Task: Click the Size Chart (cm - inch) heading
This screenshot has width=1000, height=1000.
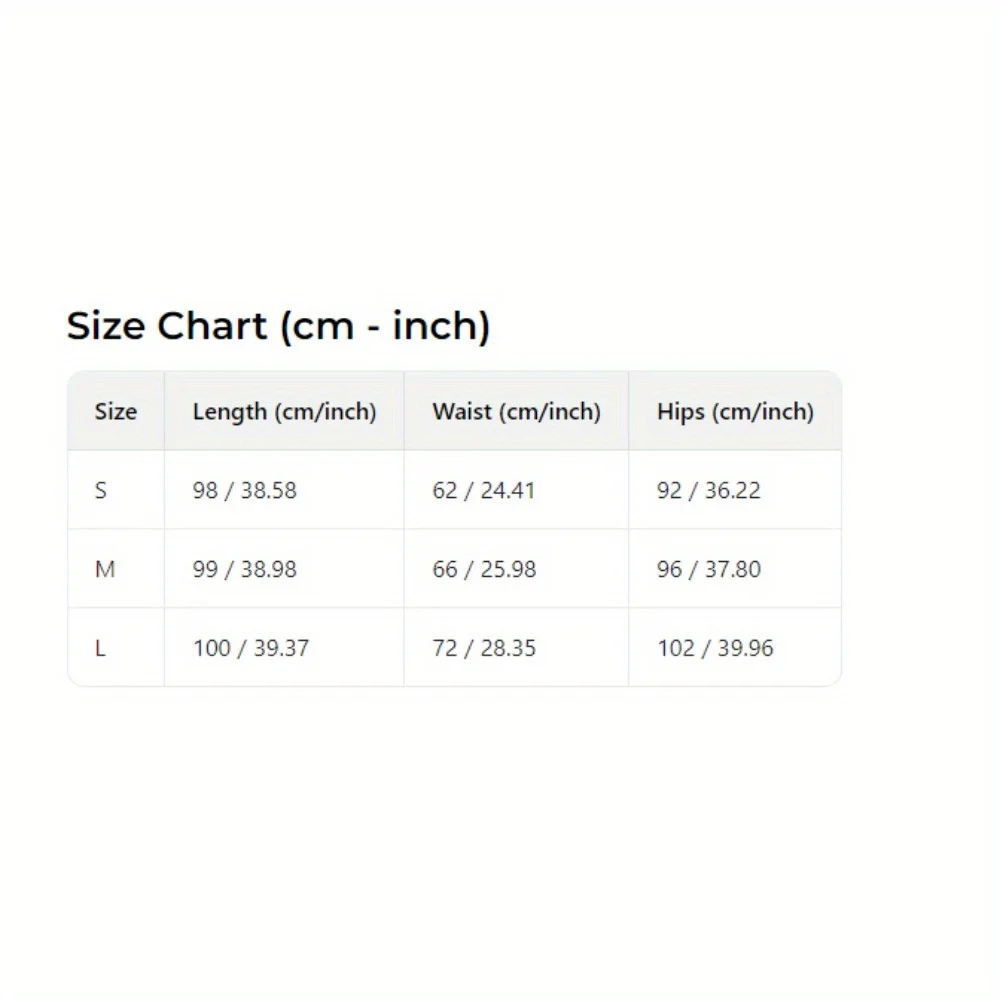Action: coord(278,327)
